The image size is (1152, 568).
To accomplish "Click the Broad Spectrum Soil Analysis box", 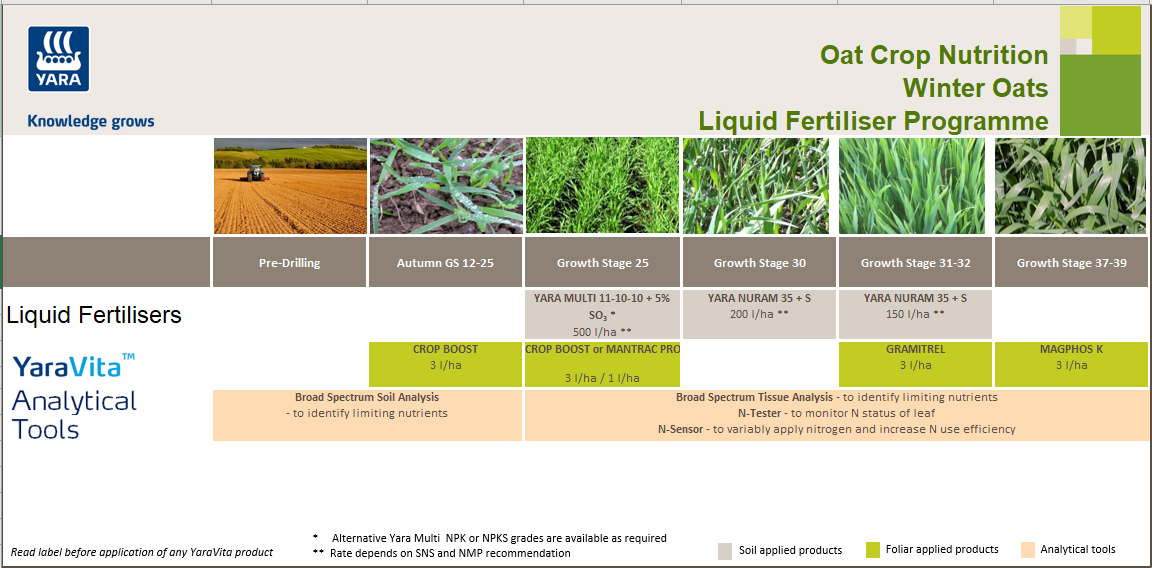I will (367, 414).
